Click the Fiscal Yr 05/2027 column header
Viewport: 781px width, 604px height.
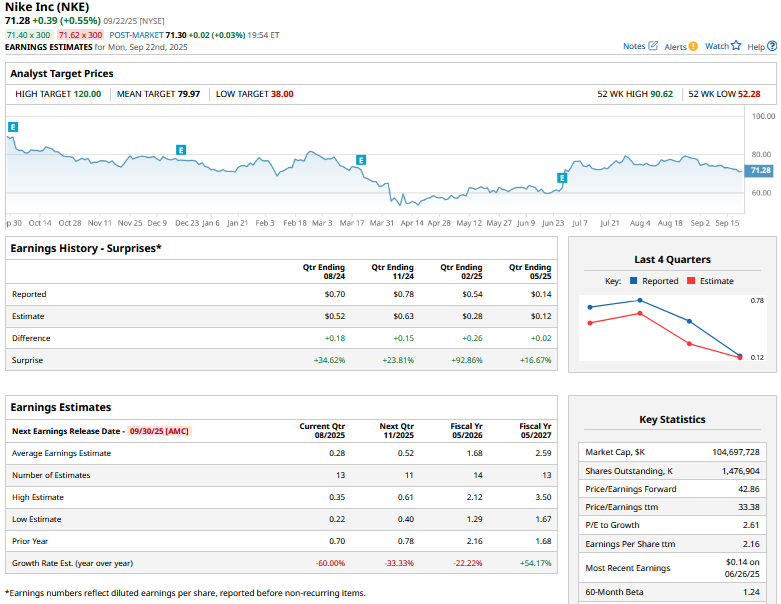click(x=535, y=431)
